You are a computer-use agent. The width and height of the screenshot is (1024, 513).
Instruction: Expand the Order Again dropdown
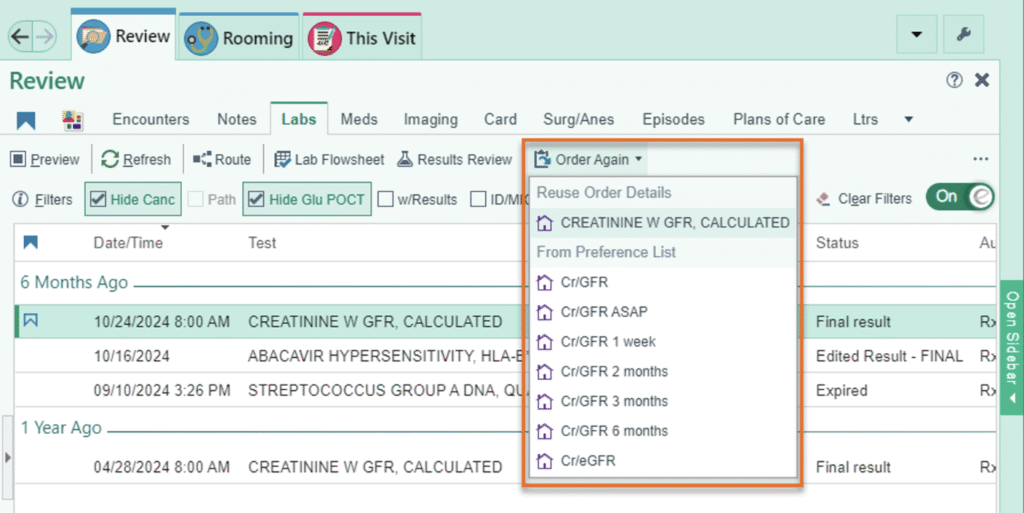point(590,159)
